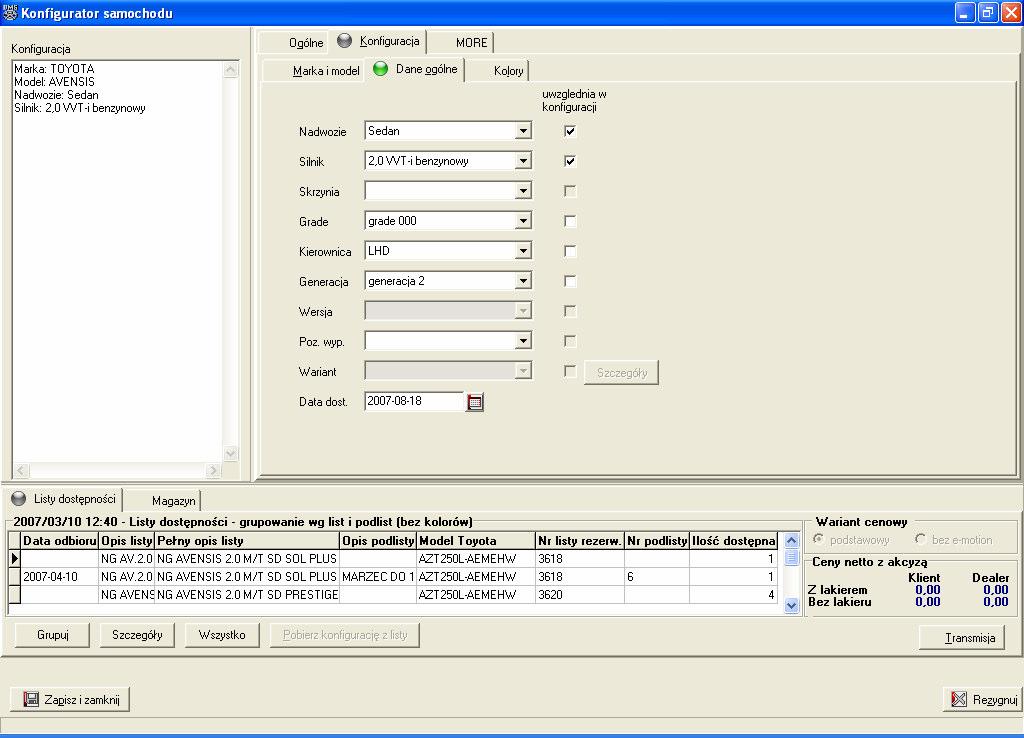Enable the Kierownica configuration checkbox
The image size is (1024, 738).
tap(570, 251)
